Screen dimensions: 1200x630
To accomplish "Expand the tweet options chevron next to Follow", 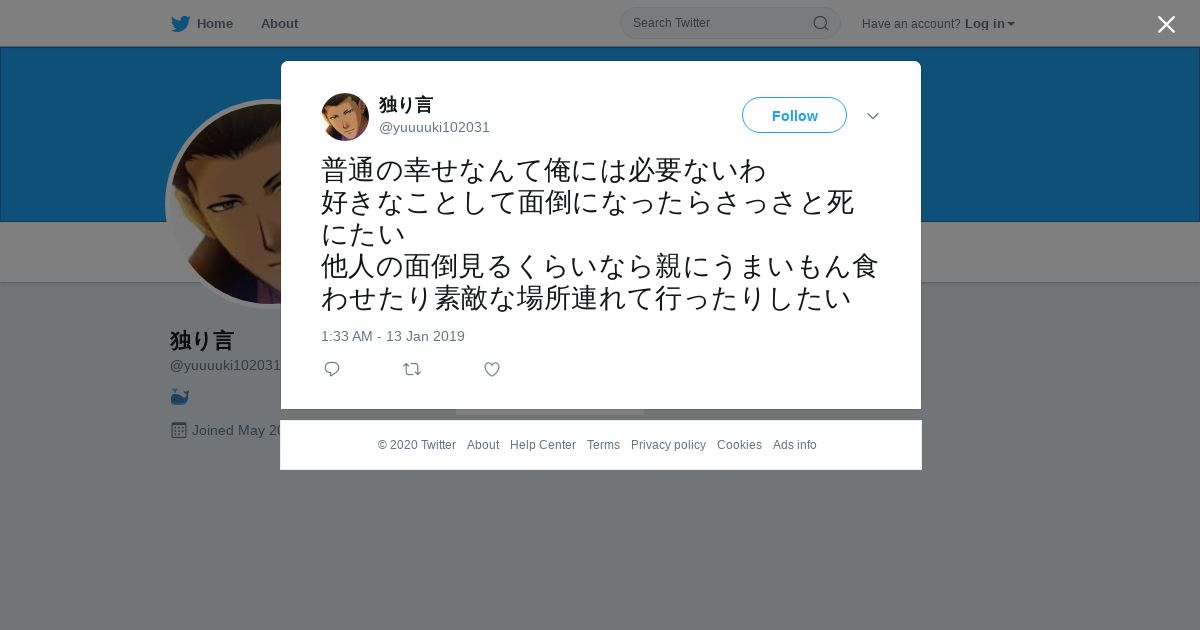I will click(872, 116).
